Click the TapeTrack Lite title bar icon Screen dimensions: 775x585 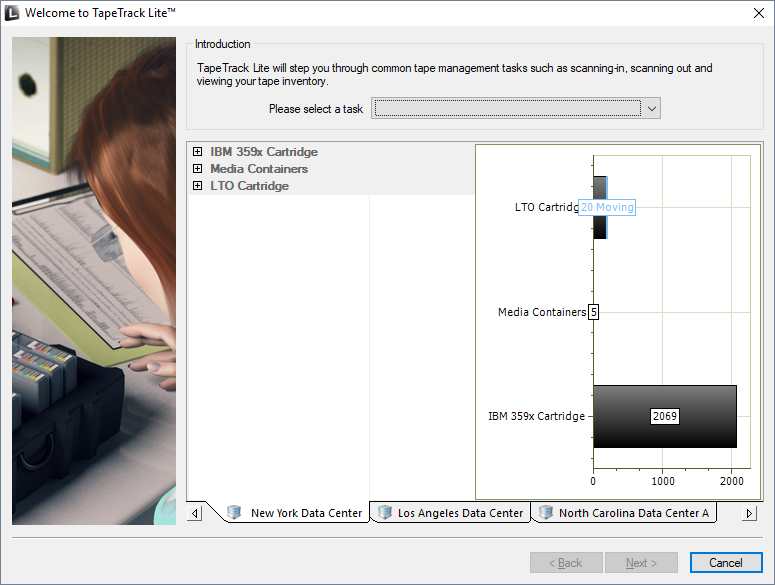(12, 13)
